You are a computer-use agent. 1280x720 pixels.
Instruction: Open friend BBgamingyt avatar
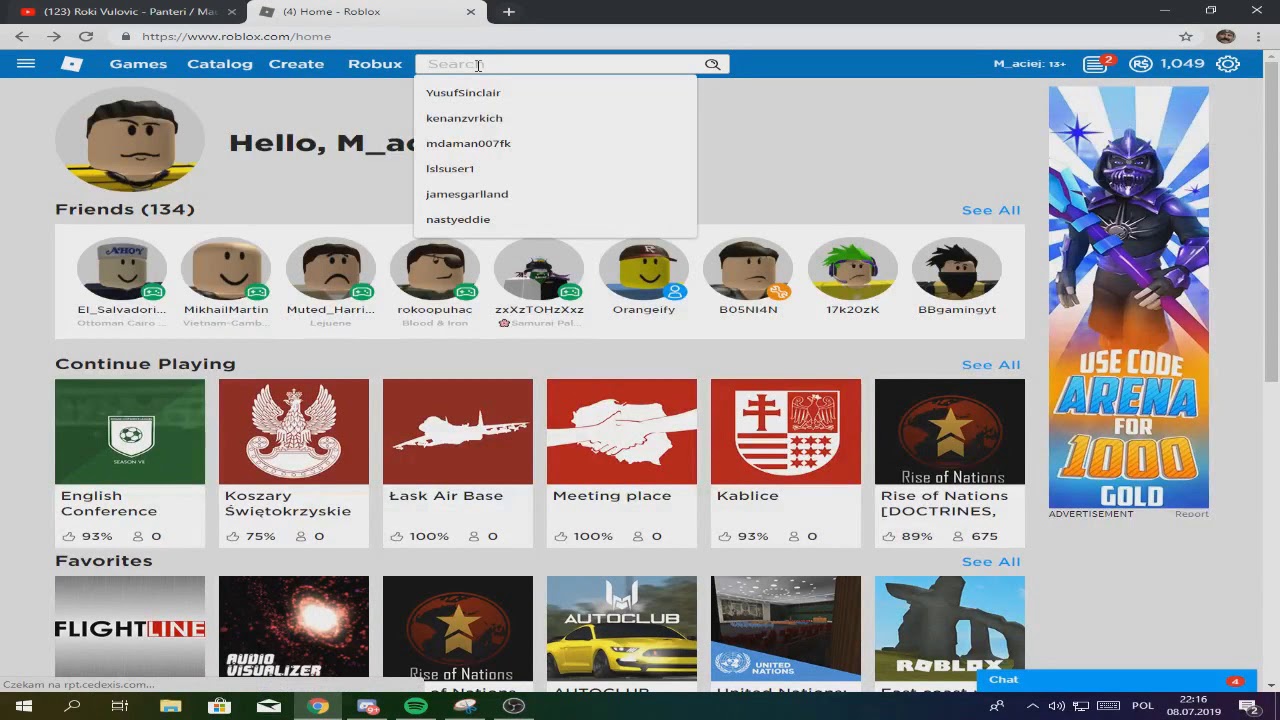[957, 269]
